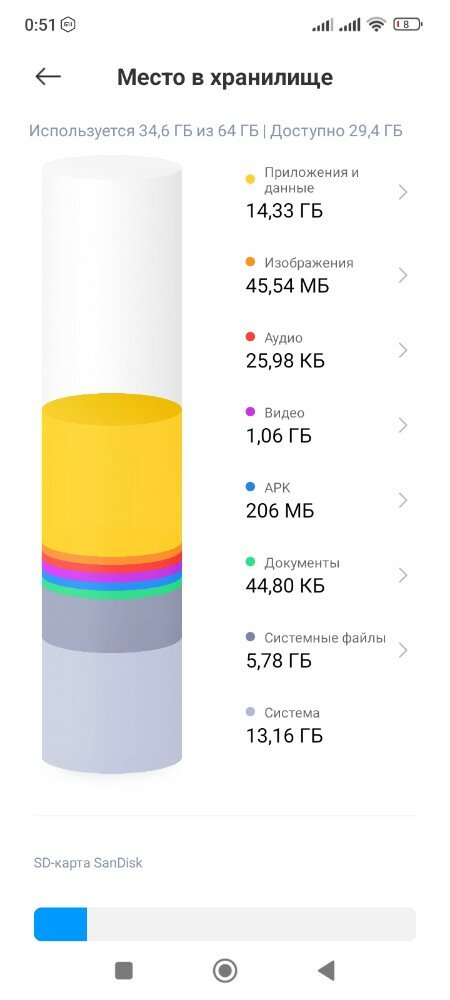Open Системные файлы chevron arrow
The width and height of the screenshot is (450, 1000).
(x=403, y=651)
